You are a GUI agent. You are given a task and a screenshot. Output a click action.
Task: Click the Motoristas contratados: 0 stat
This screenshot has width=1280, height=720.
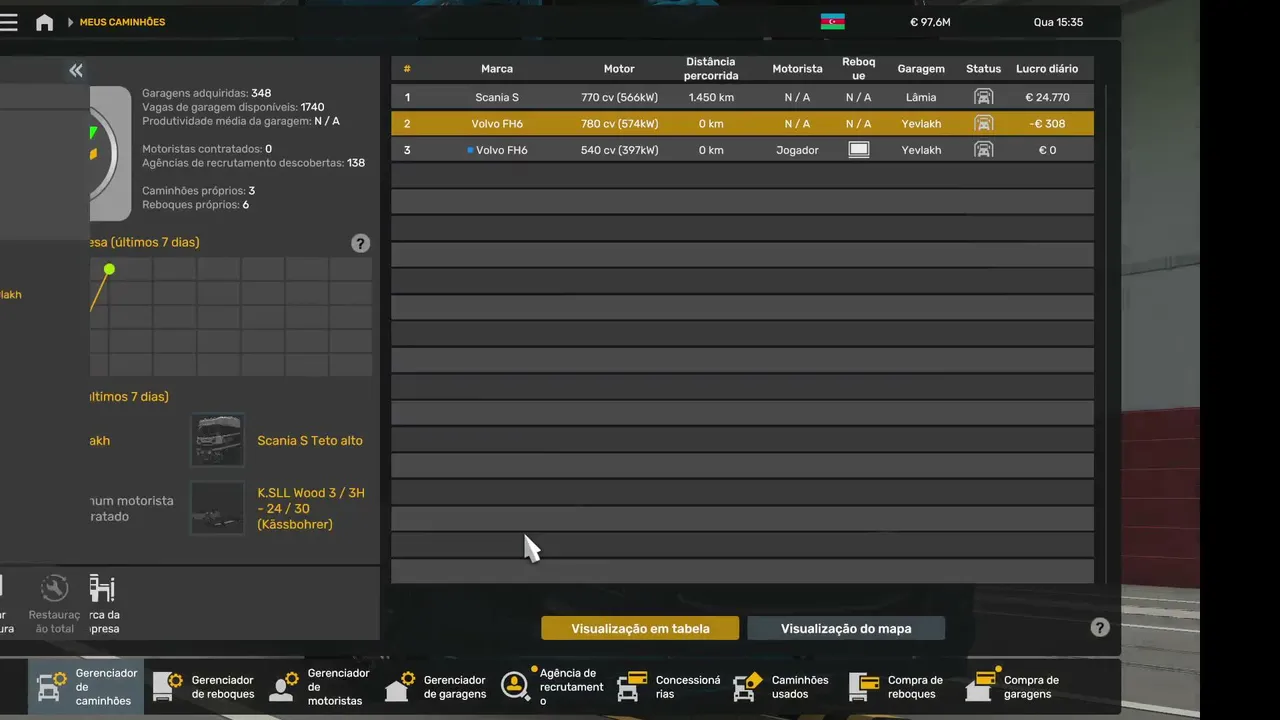pos(207,149)
